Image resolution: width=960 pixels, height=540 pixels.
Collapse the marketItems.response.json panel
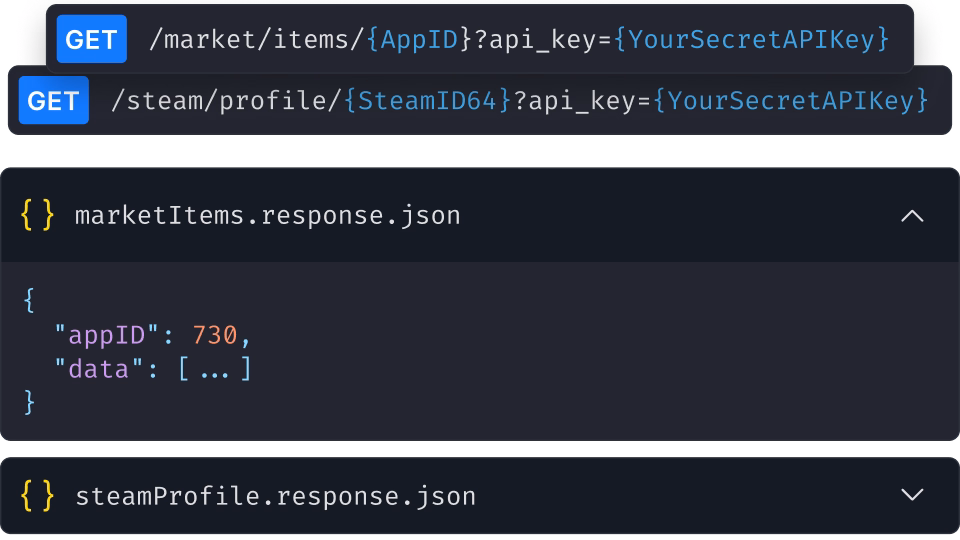(912, 216)
